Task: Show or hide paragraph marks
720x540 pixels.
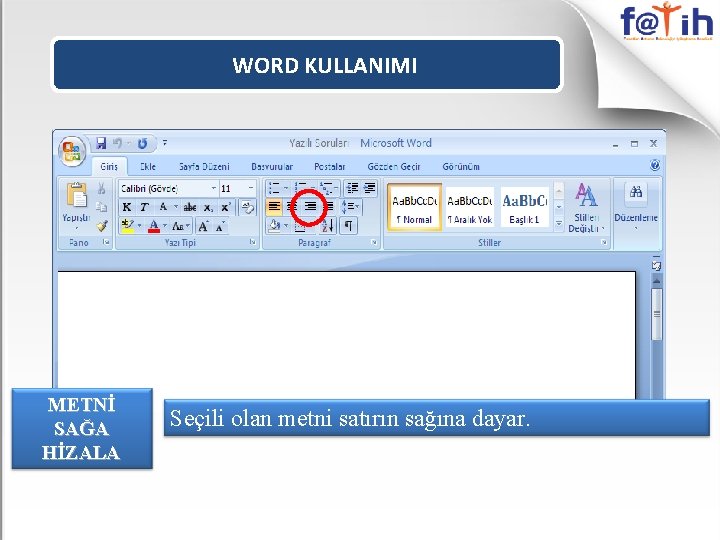Action: [x=349, y=226]
